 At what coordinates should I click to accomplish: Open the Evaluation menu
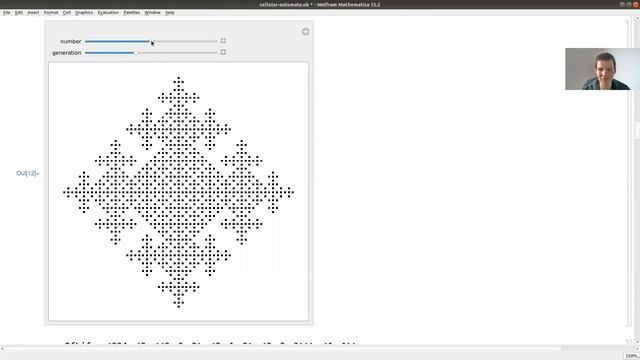click(x=108, y=13)
